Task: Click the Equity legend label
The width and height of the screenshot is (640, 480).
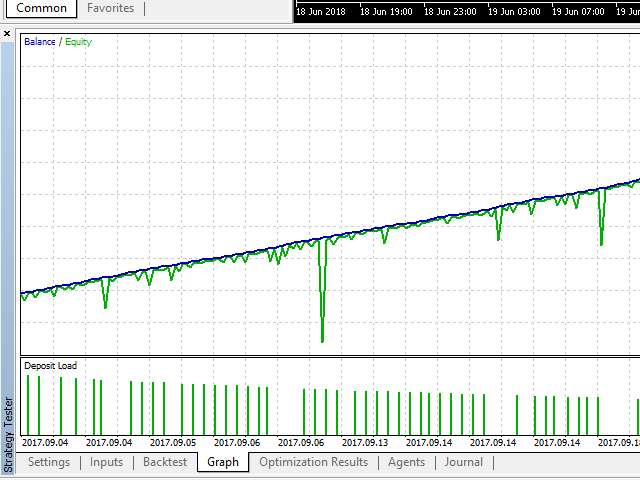Action: click(78, 42)
